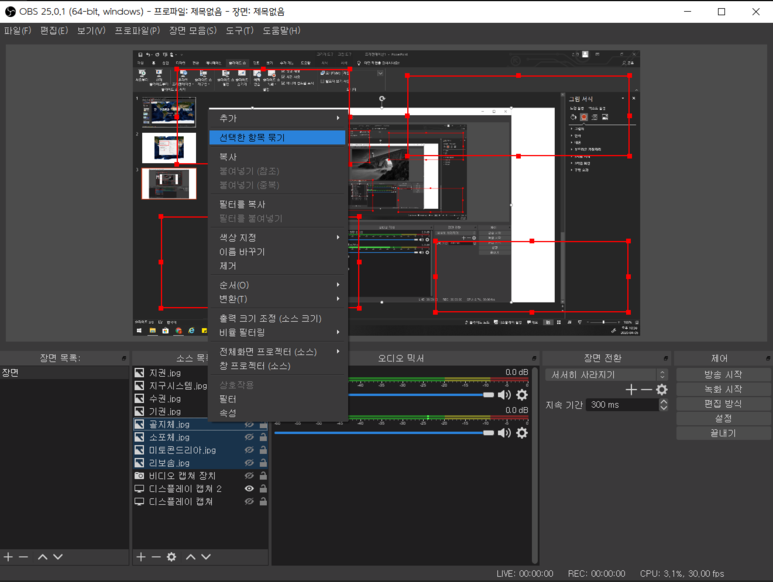Click the 끝내기 button
The height and width of the screenshot is (582, 773).
(723, 433)
